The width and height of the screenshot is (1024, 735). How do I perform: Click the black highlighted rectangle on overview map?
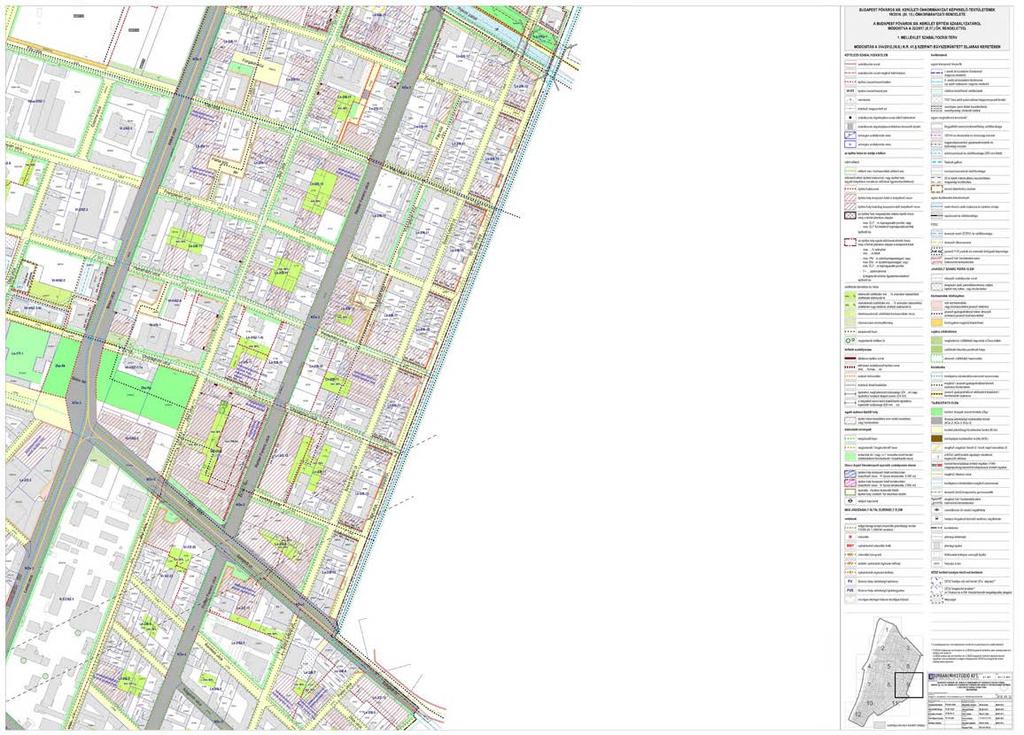[x=908, y=684]
